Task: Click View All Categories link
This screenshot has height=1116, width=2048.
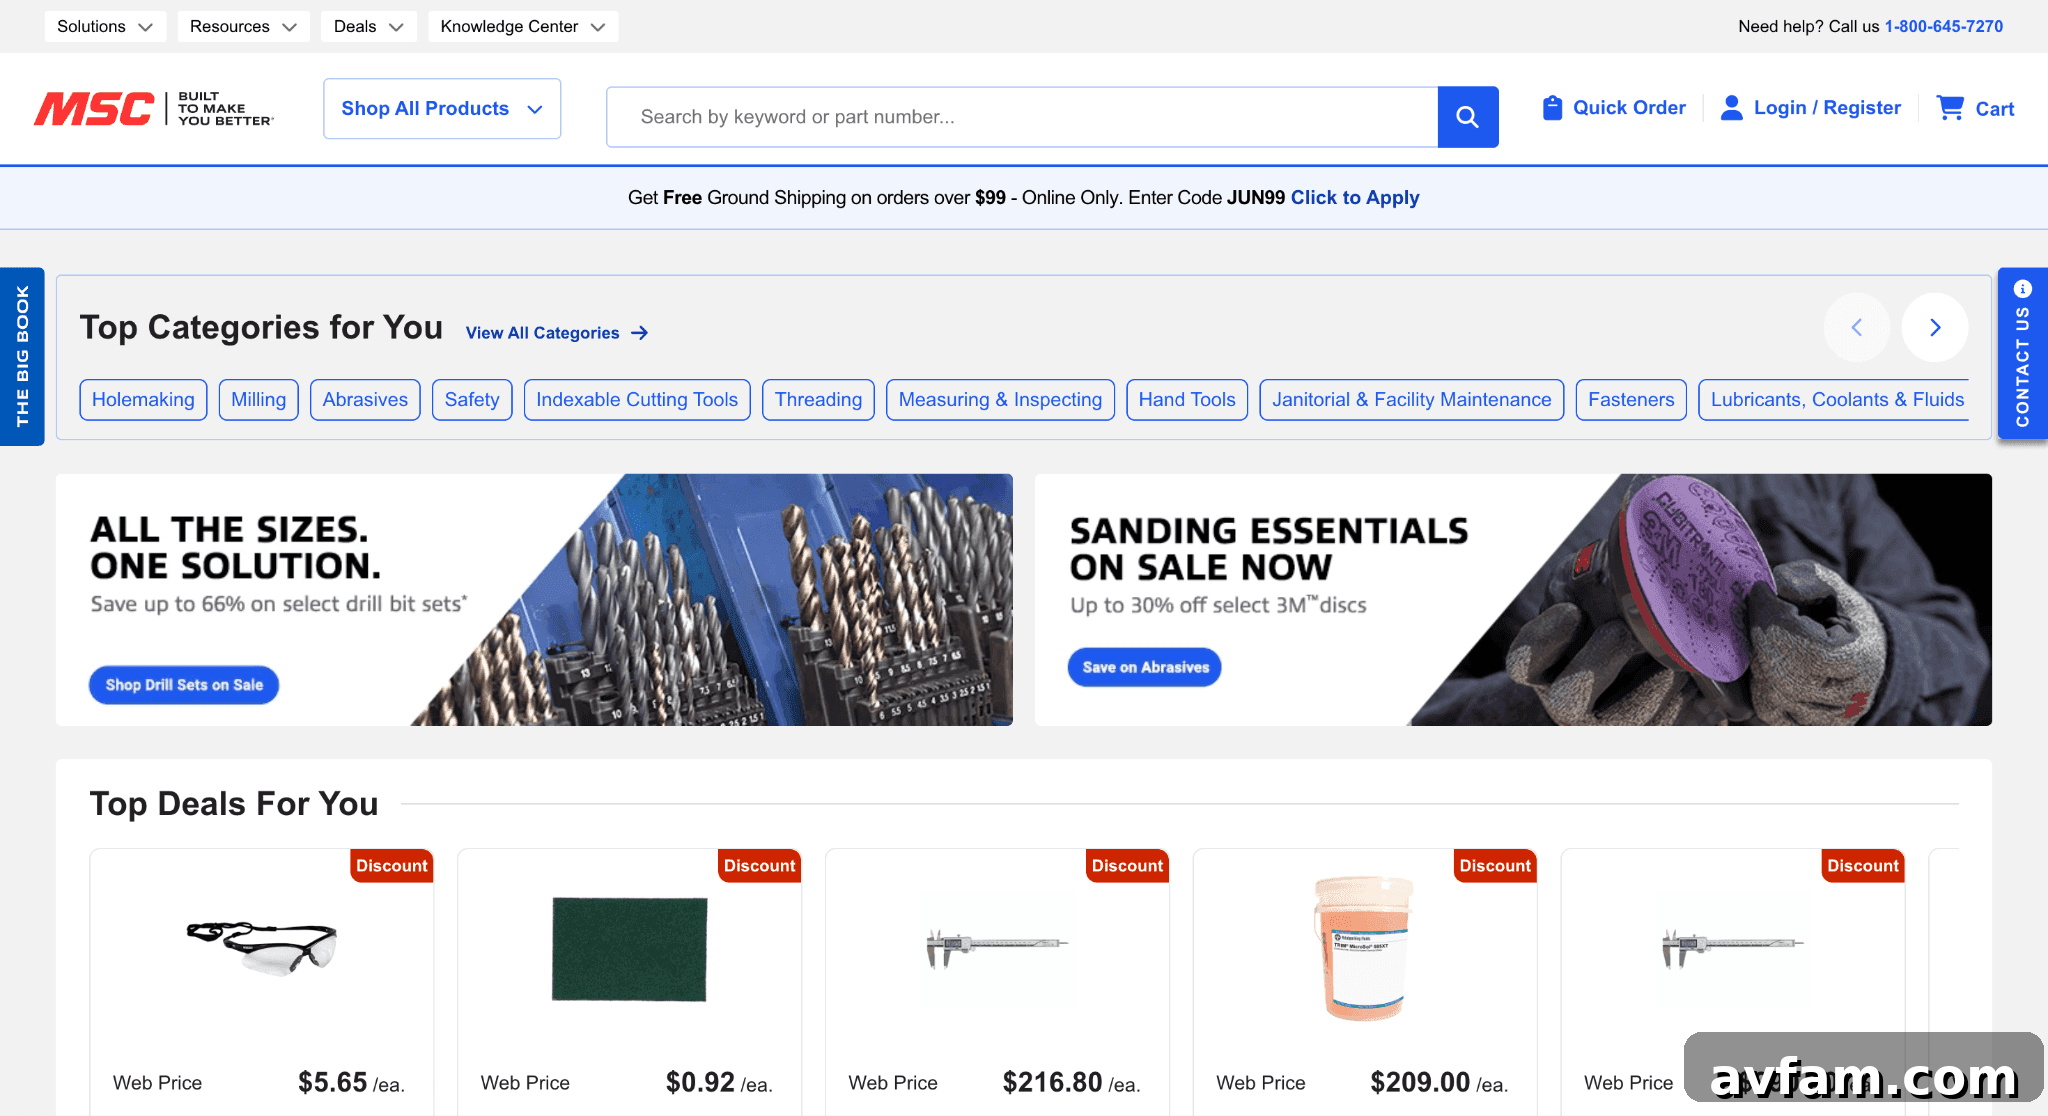Action: 557,333
